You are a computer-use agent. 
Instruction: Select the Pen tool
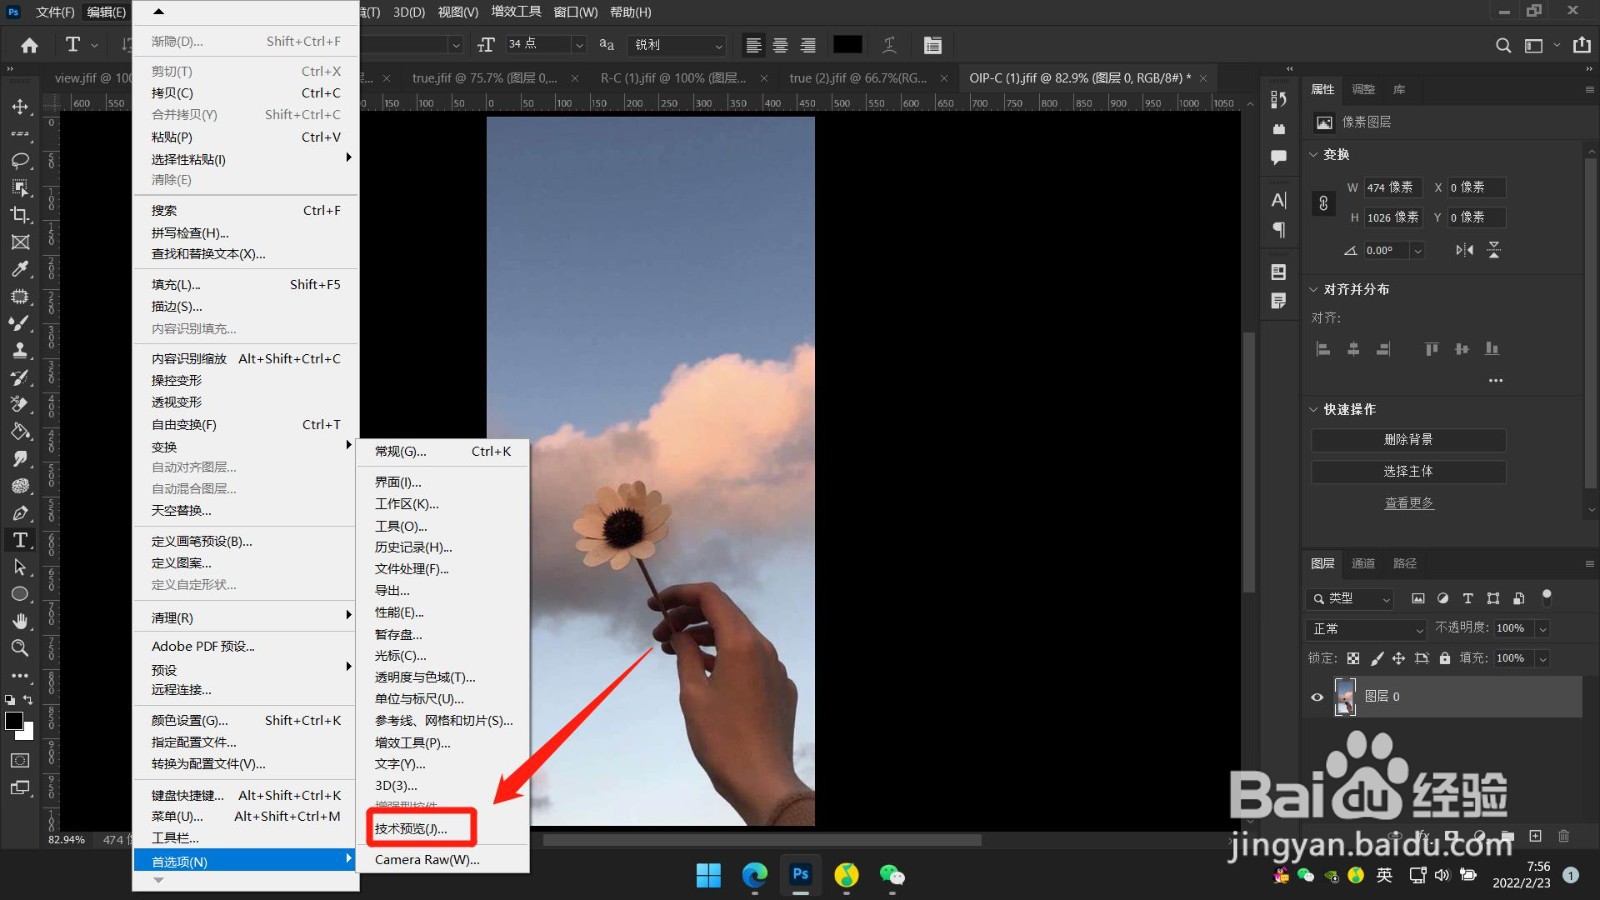(x=20, y=513)
